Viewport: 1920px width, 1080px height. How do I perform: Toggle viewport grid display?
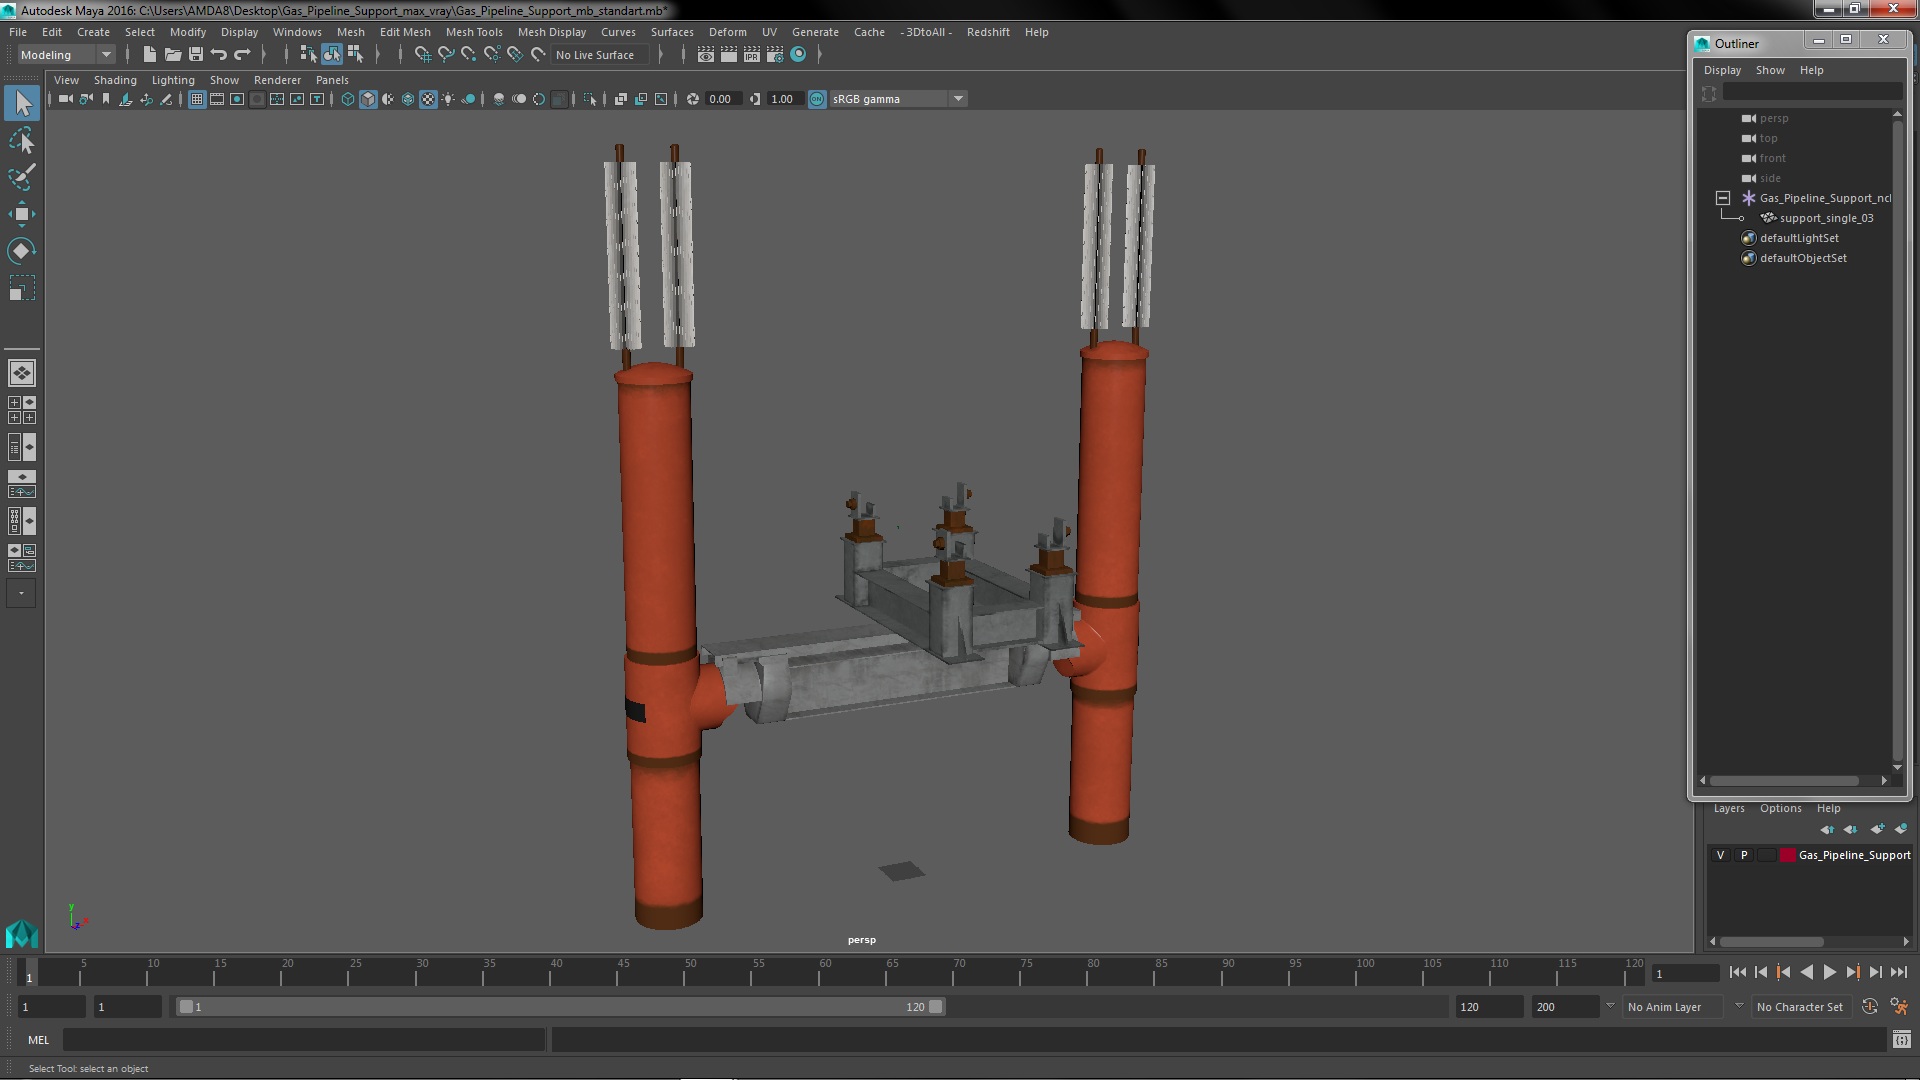(197, 99)
